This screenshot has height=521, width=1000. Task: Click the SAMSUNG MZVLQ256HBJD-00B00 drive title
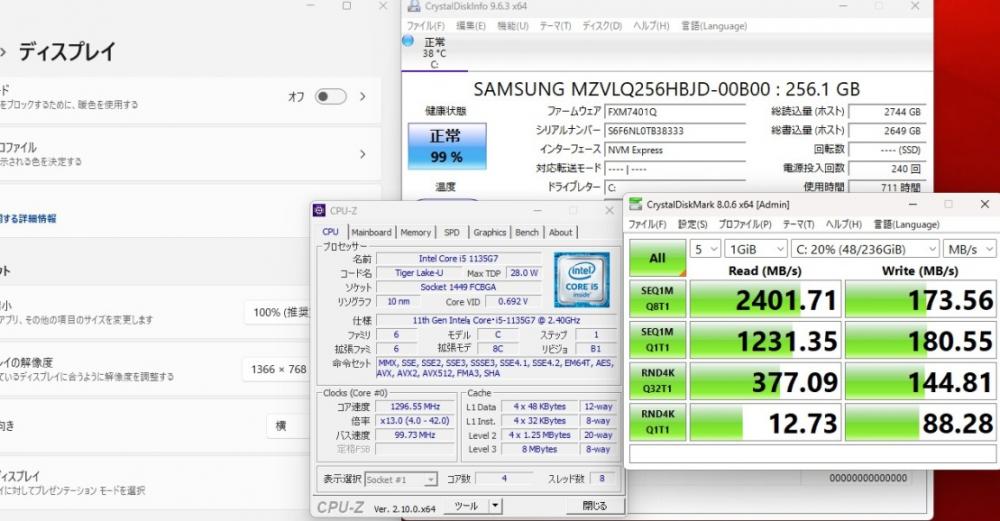pos(666,89)
